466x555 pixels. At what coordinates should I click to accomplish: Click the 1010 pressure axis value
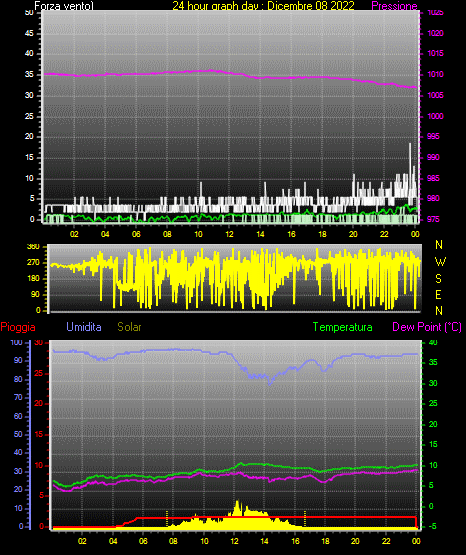pyautogui.click(x=435, y=74)
